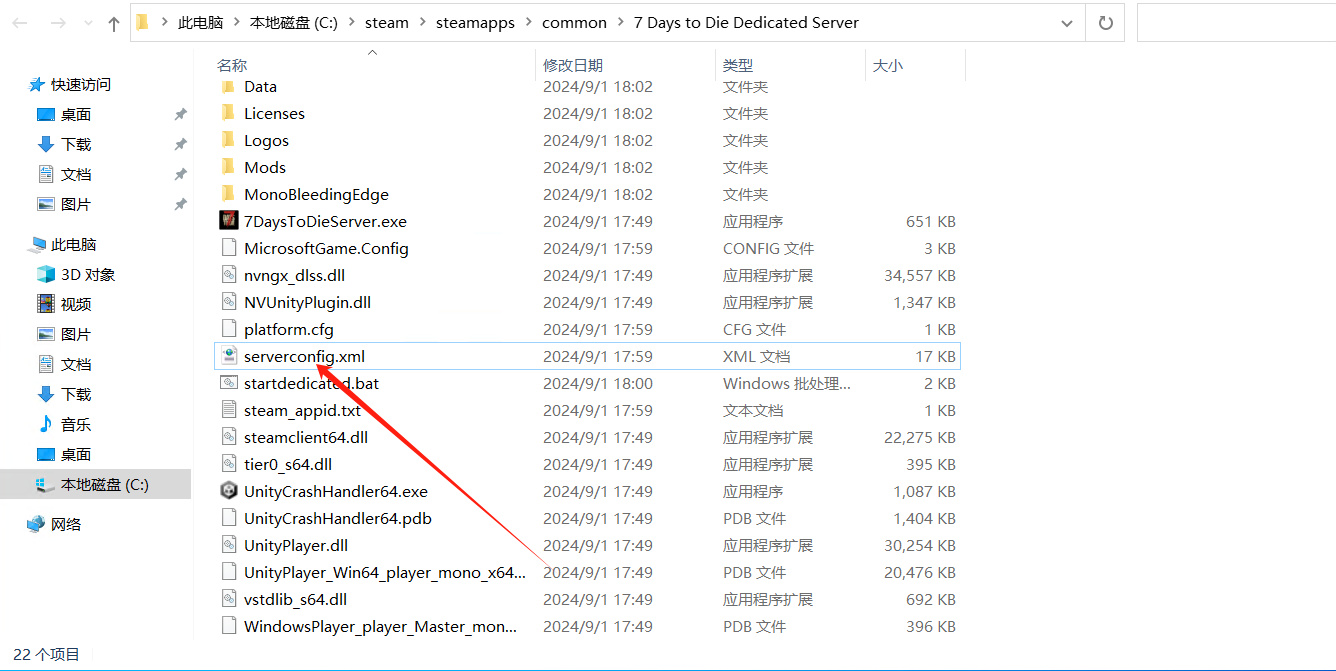This screenshot has height=671, width=1336.
Task: Select WindowsPlayer_player_Master_mon PDB file name
Action: tap(381, 626)
